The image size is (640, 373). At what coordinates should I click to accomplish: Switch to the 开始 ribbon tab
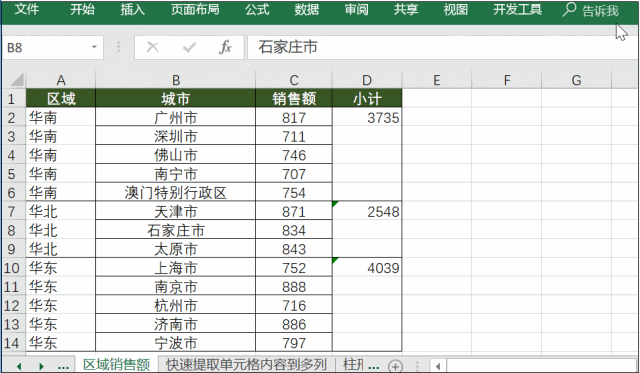coord(82,9)
